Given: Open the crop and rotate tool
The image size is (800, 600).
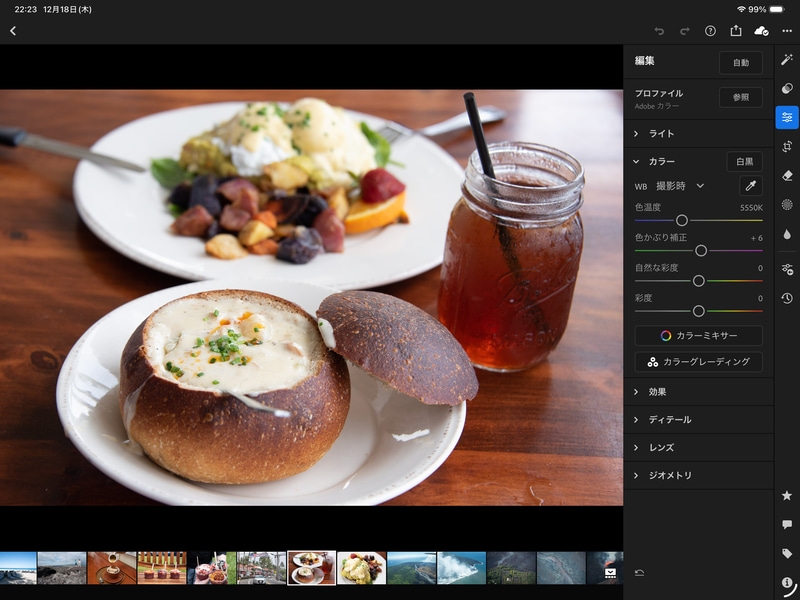Looking at the screenshot, I should coord(787,147).
